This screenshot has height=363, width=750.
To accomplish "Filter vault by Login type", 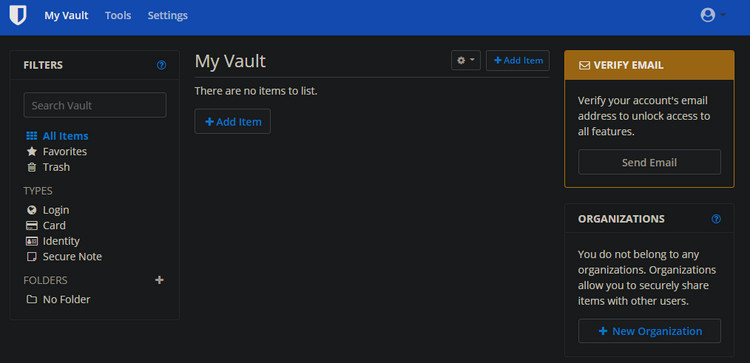I will point(48,210).
